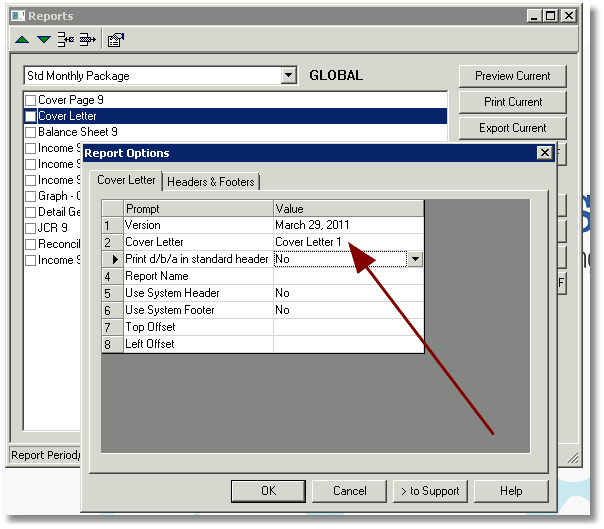The height and width of the screenshot is (529, 604).
Task: Click the Report Name value field
Action: tap(348, 276)
